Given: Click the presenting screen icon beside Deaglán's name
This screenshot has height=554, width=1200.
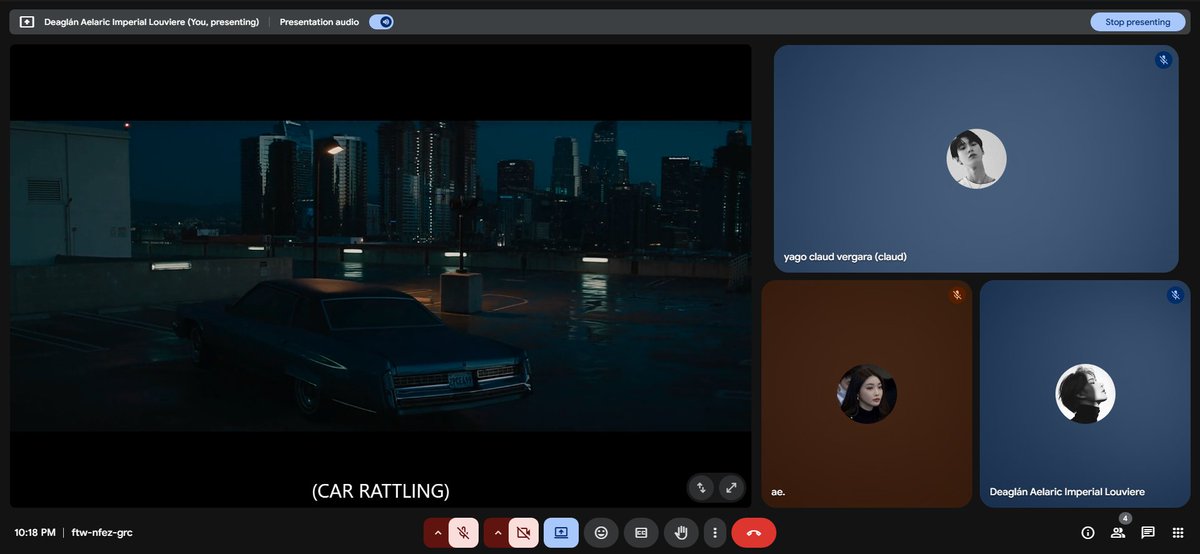Looking at the screenshot, I should [x=27, y=22].
